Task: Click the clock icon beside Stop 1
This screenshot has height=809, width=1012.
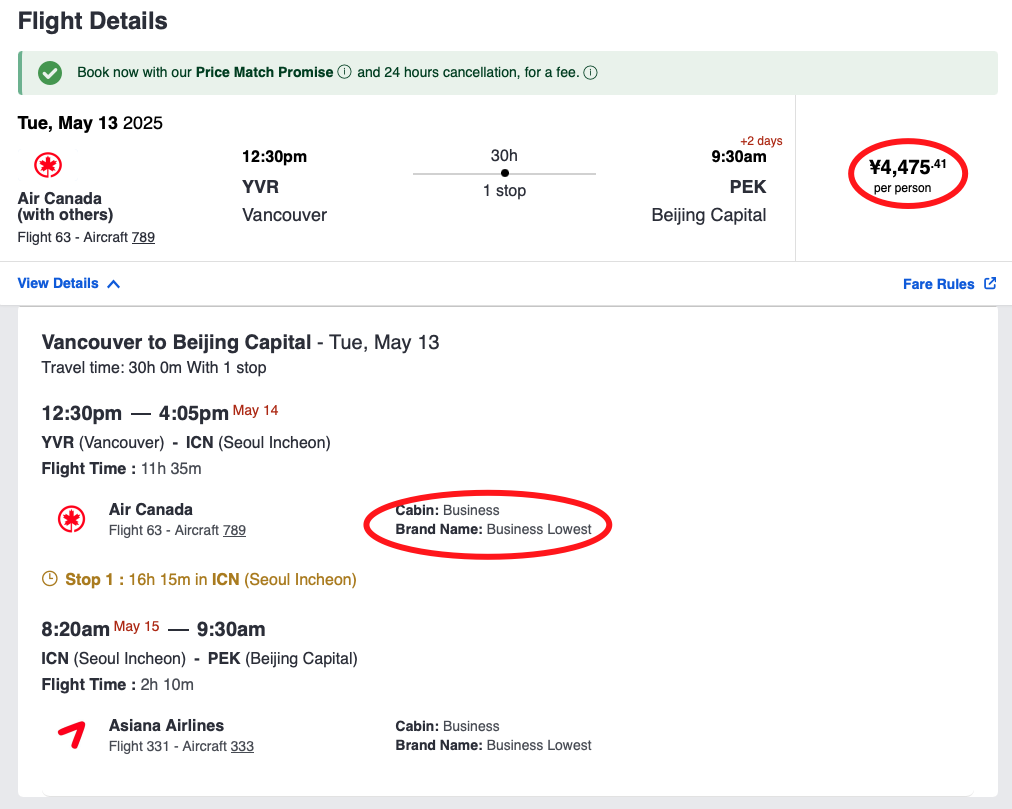Action: (49, 579)
